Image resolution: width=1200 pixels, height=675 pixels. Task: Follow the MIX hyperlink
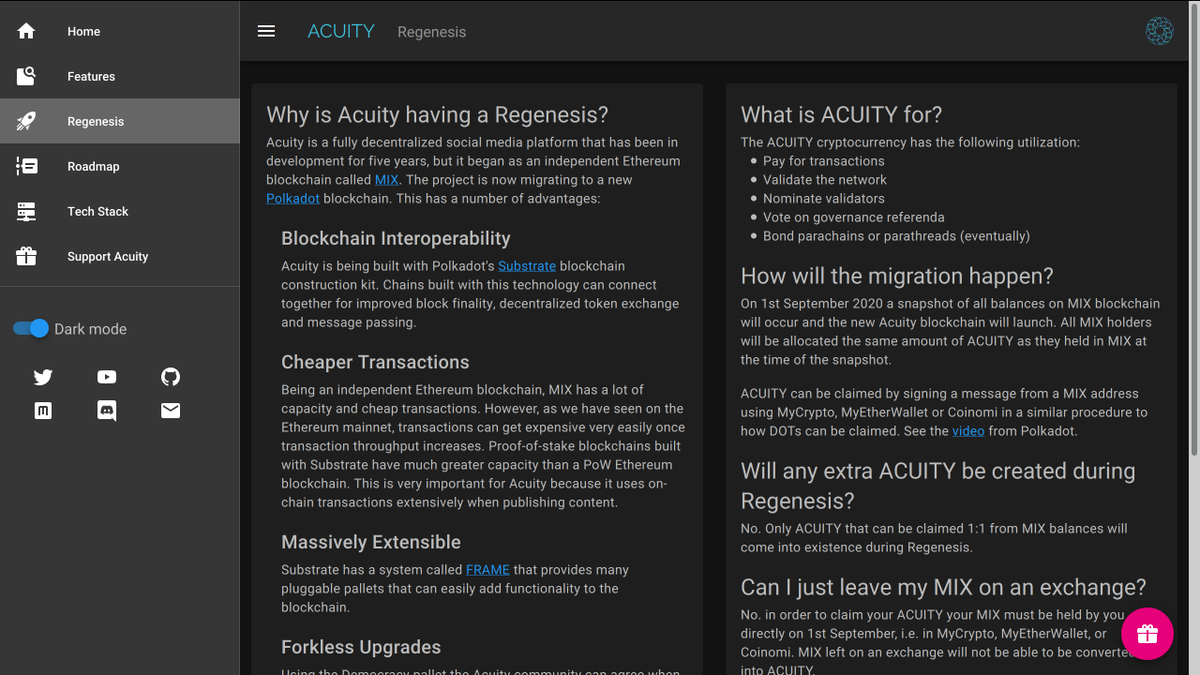point(387,180)
